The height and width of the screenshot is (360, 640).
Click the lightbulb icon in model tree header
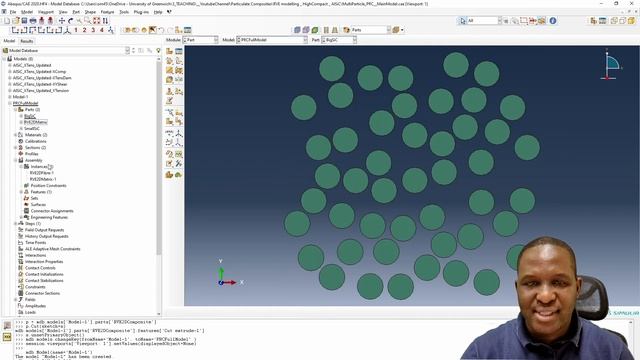tap(158, 50)
